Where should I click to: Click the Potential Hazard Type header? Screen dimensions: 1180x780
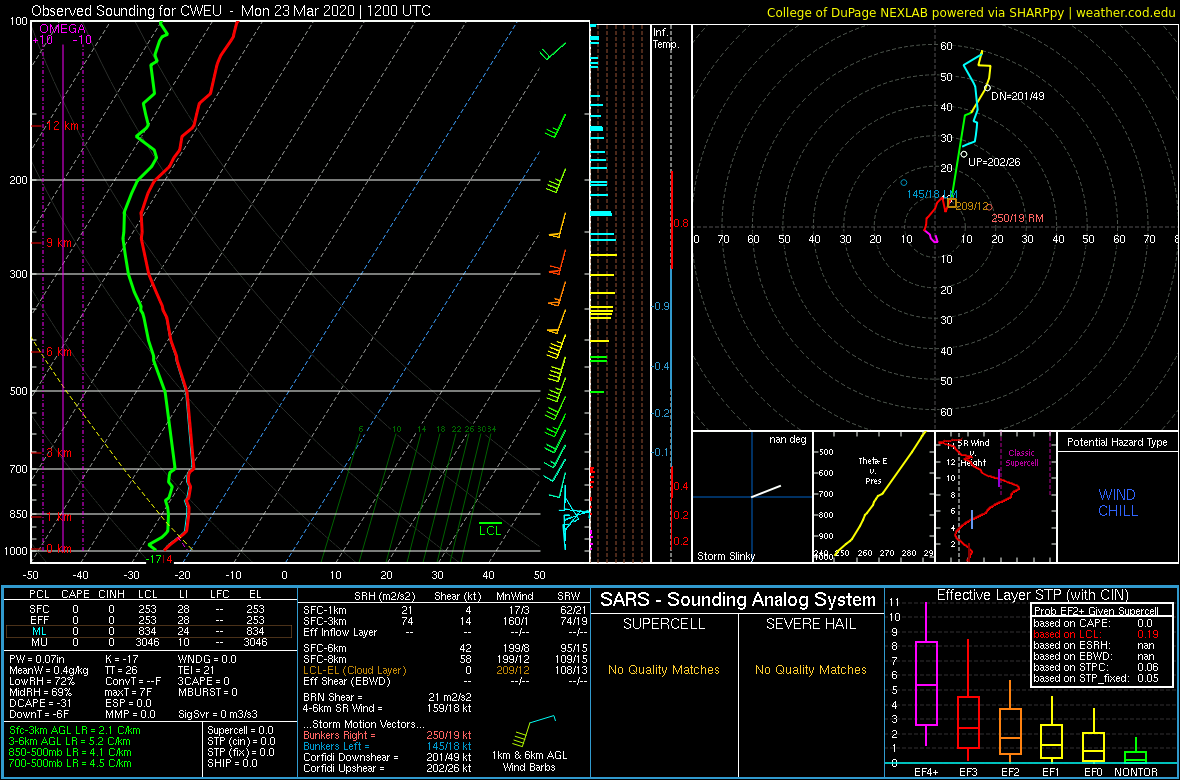click(1117, 443)
